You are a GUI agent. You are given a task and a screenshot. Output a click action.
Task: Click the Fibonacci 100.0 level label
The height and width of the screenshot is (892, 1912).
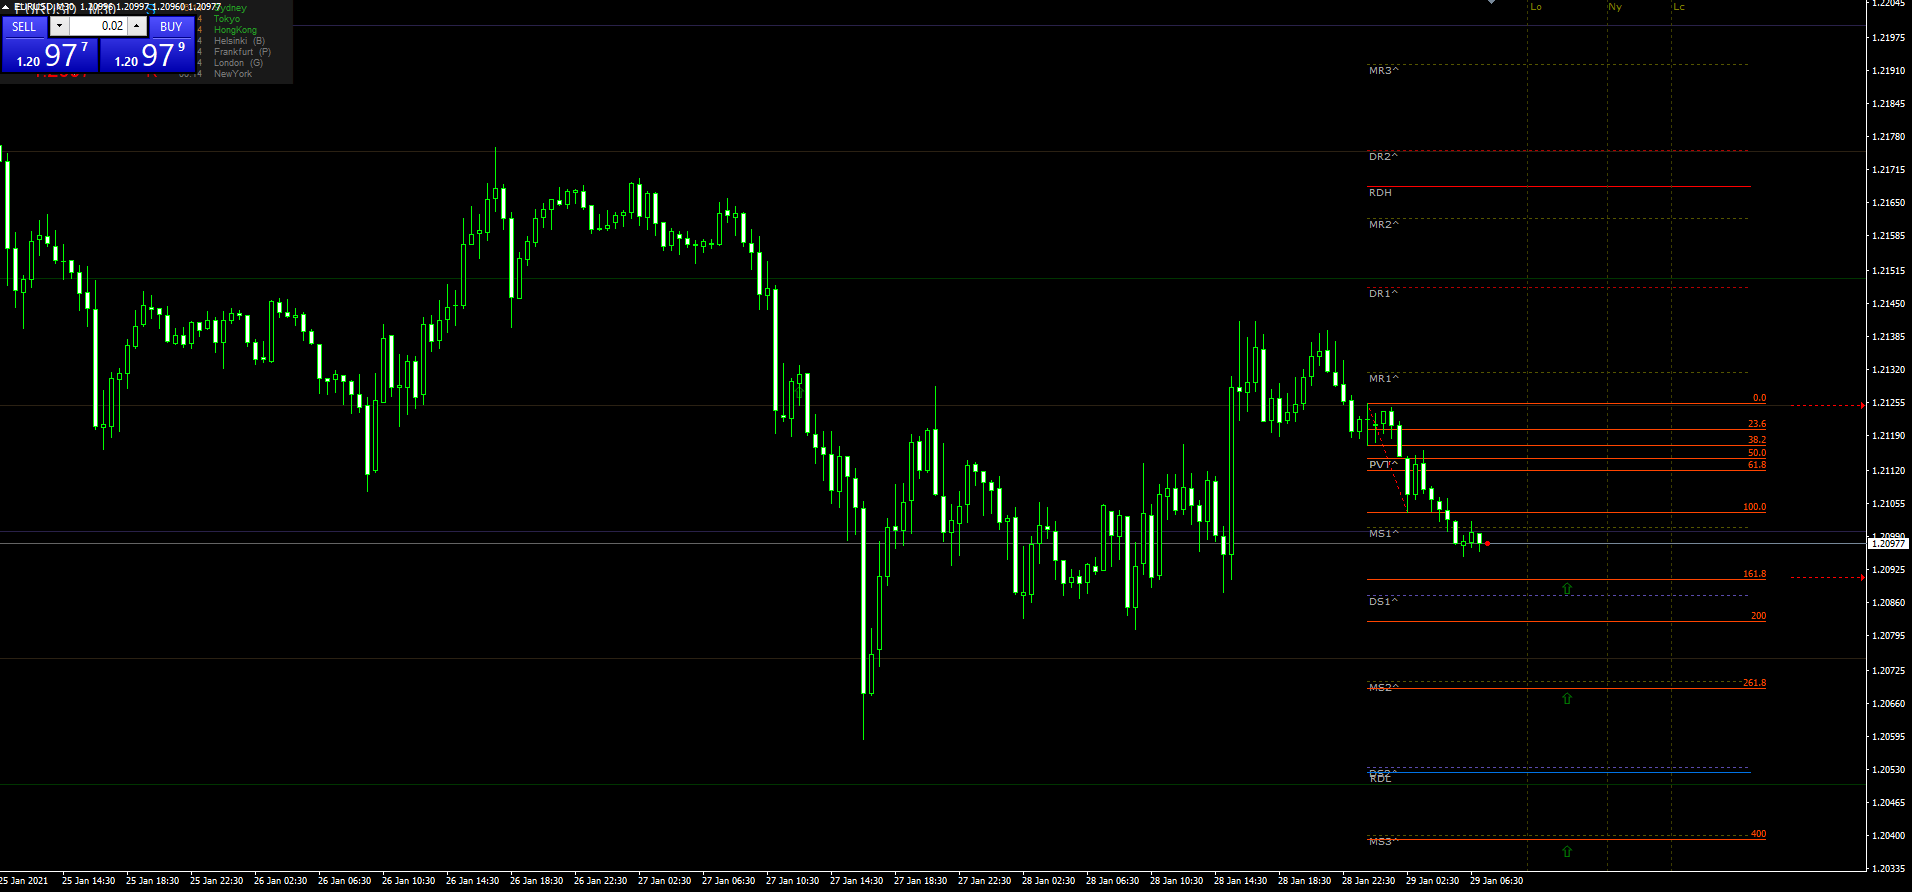1755,507
